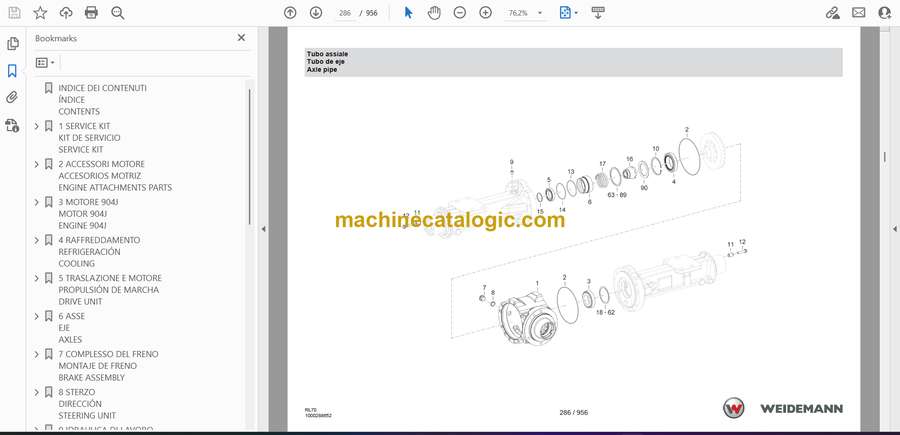The image size is (900, 435).
Task: Open bookmark options menu dropdown
Action: pos(45,62)
